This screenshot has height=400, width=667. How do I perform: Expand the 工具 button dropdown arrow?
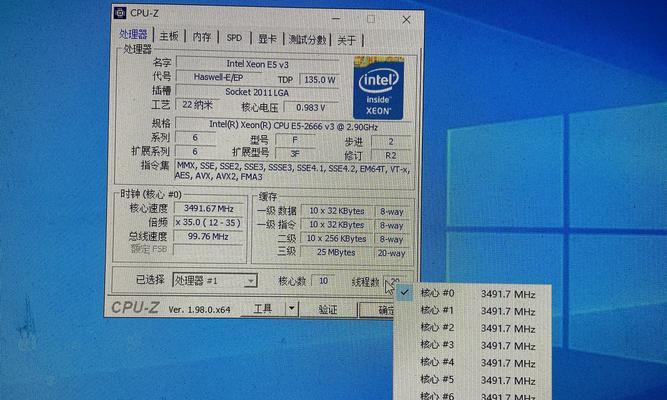[x=292, y=308]
